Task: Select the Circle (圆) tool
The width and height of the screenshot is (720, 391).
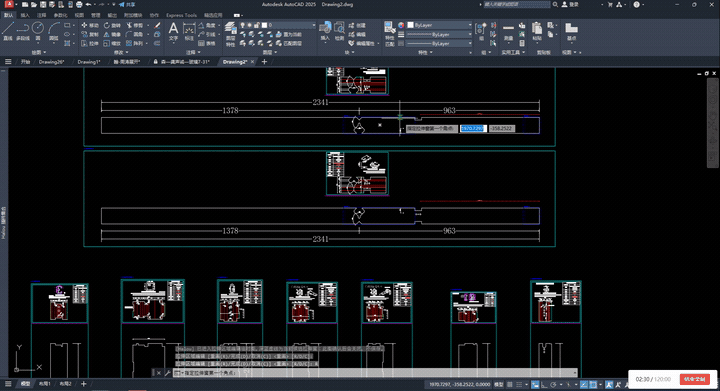Action: tap(38, 31)
